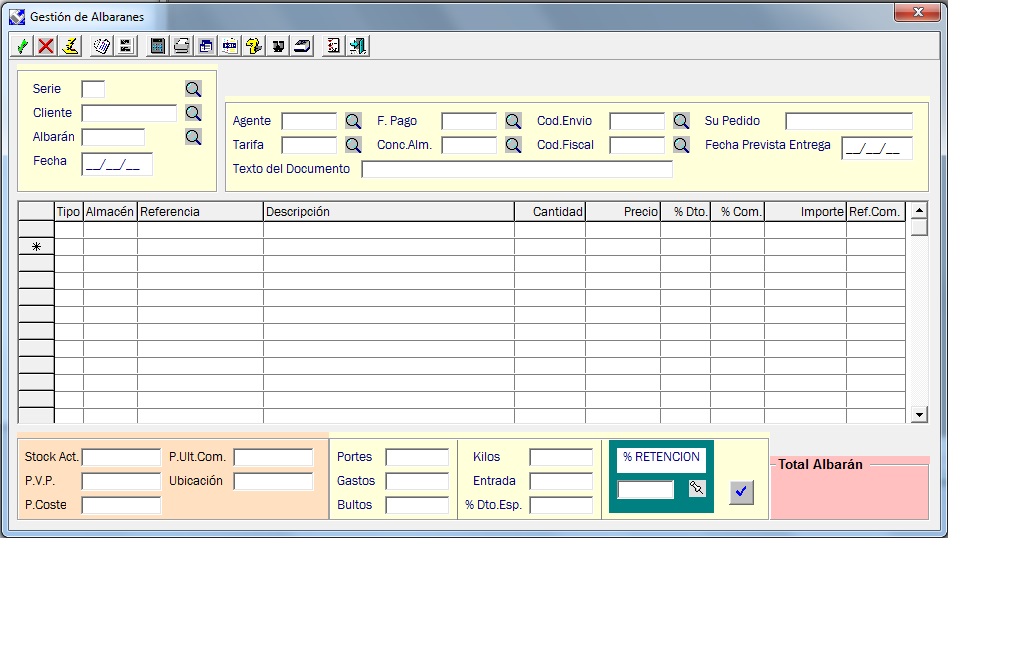Click the Tarifa search magnifier

pyautogui.click(x=353, y=145)
